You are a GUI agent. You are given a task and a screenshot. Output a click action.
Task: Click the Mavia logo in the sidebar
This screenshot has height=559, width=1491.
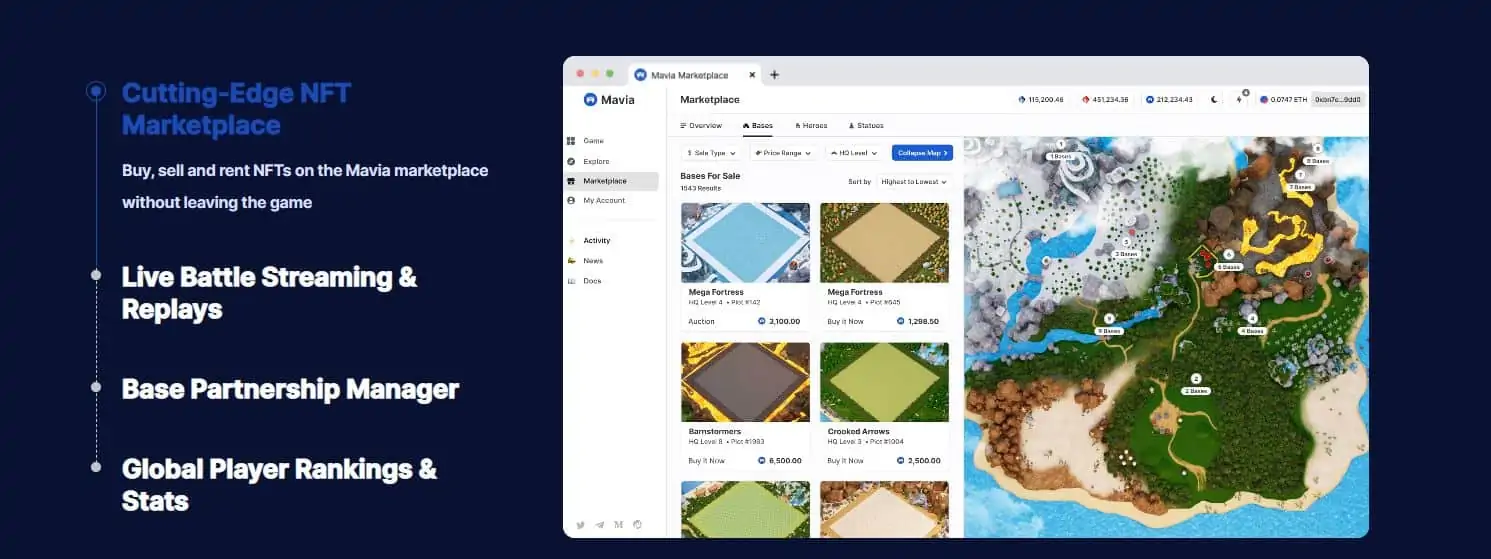(609, 100)
